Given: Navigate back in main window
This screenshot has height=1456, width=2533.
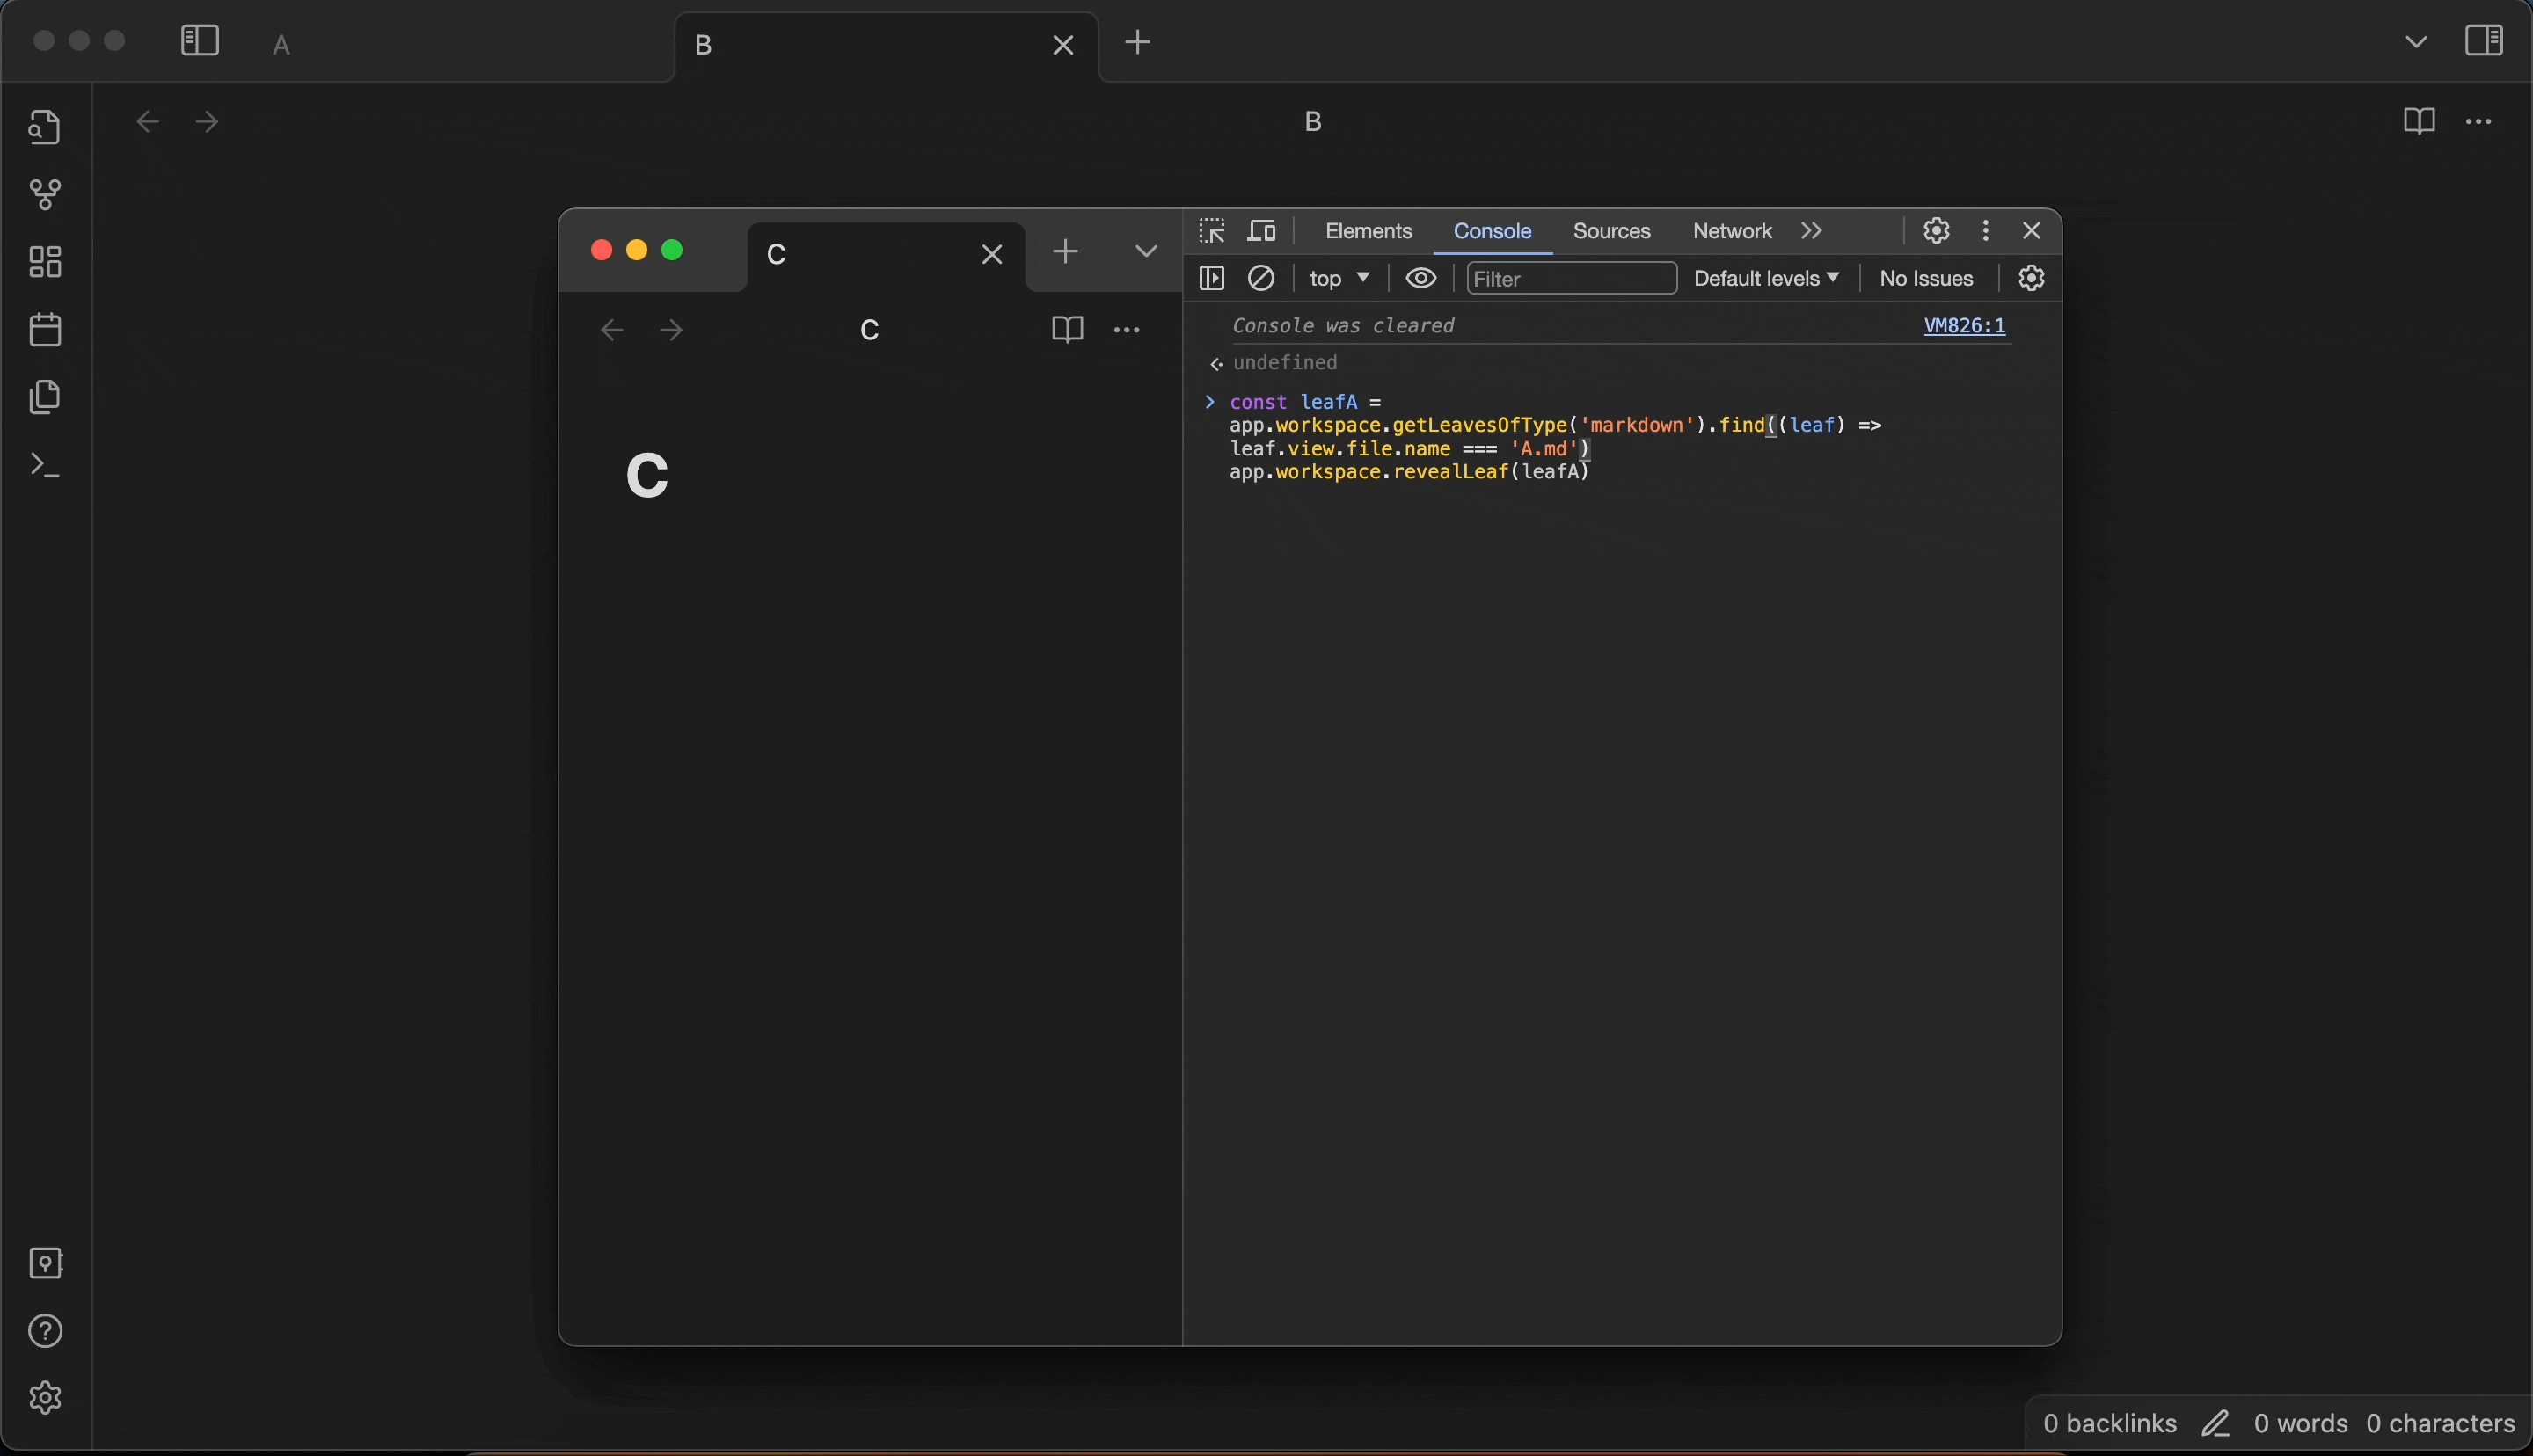Looking at the screenshot, I should click(148, 122).
